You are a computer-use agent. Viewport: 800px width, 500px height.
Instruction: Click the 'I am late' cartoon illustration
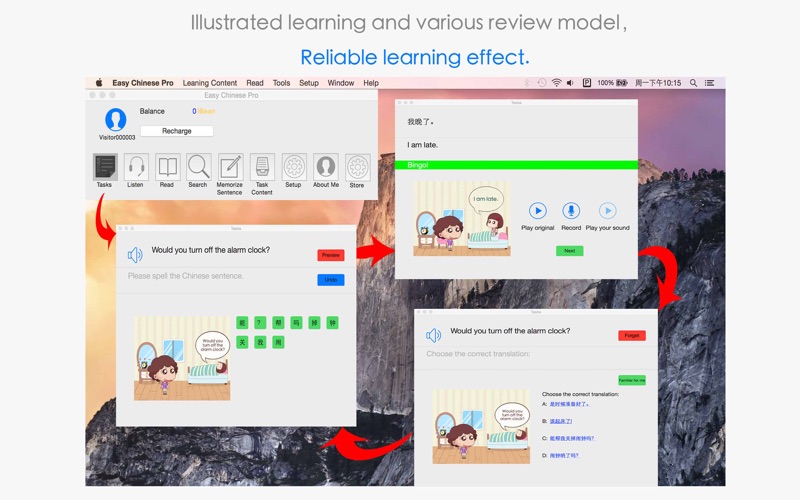[x=462, y=218]
